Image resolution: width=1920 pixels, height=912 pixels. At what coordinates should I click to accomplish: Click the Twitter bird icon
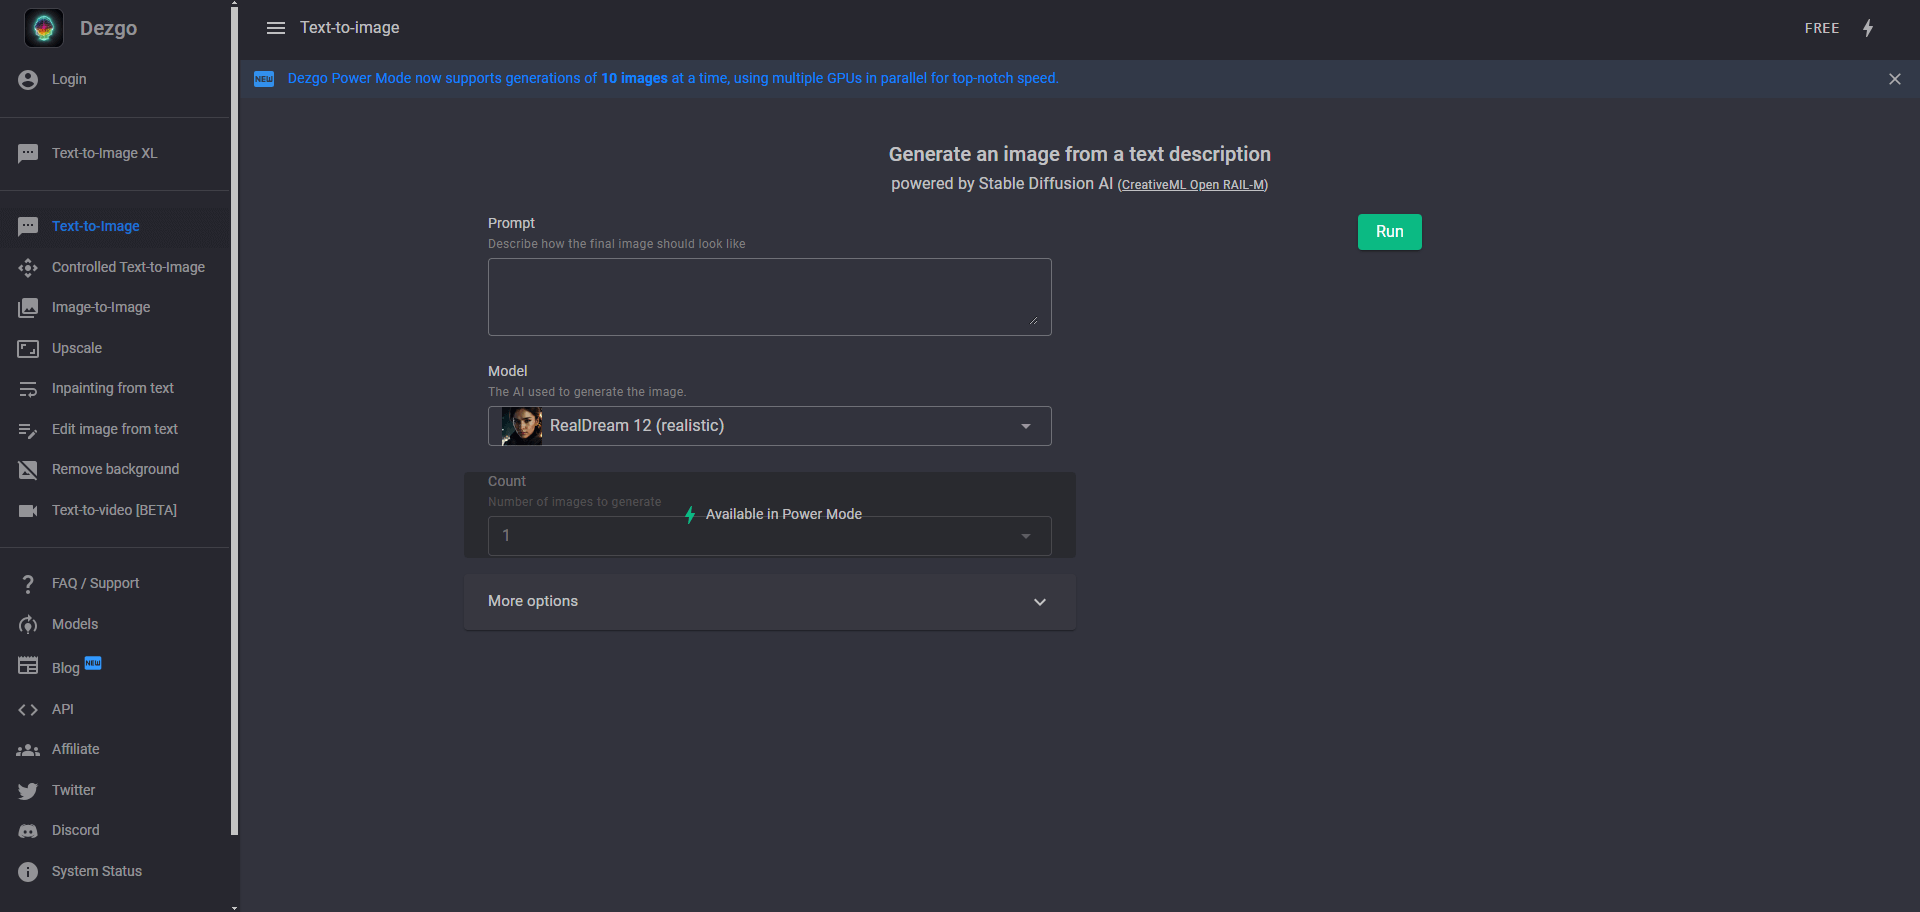tap(28, 790)
